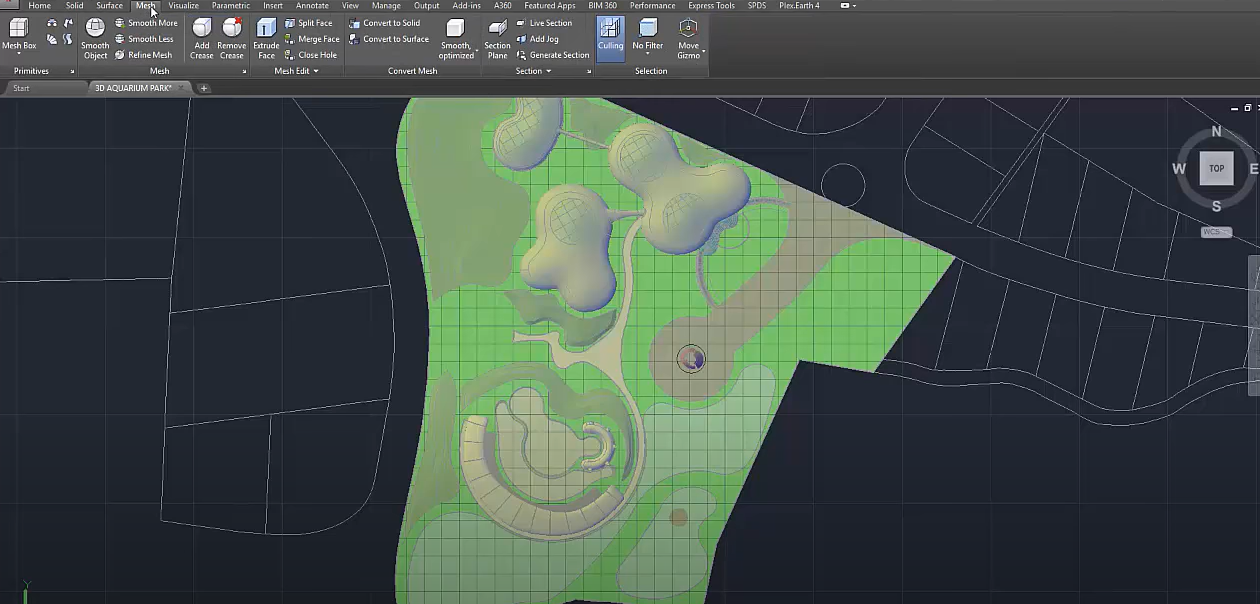
Task: Open the View ribbon tab
Action: tap(350, 6)
